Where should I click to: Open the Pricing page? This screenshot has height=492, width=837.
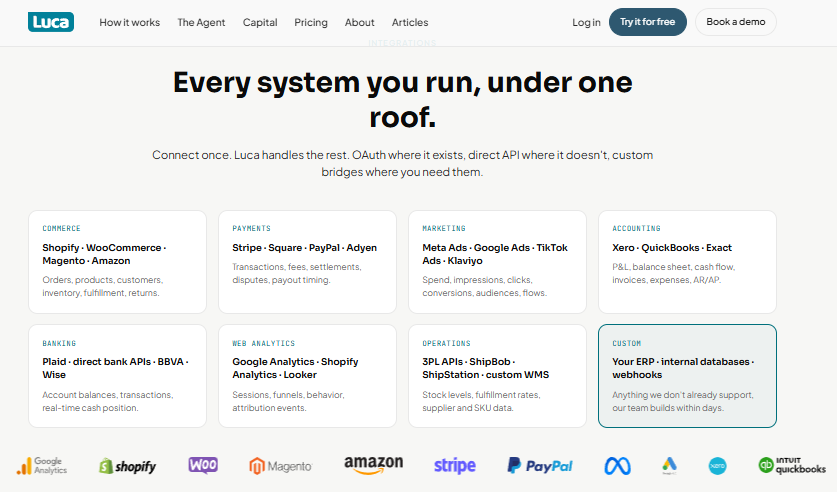311,22
